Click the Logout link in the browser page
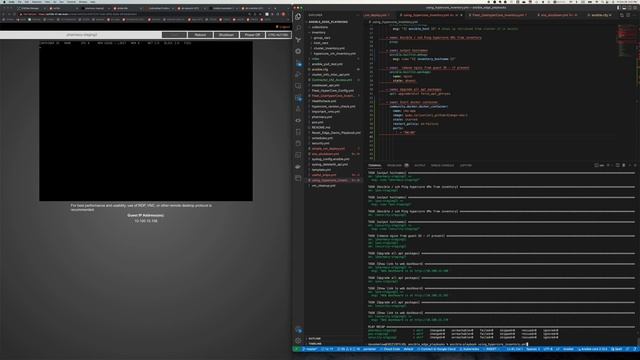The width and height of the screenshot is (640, 360). pos(284,27)
